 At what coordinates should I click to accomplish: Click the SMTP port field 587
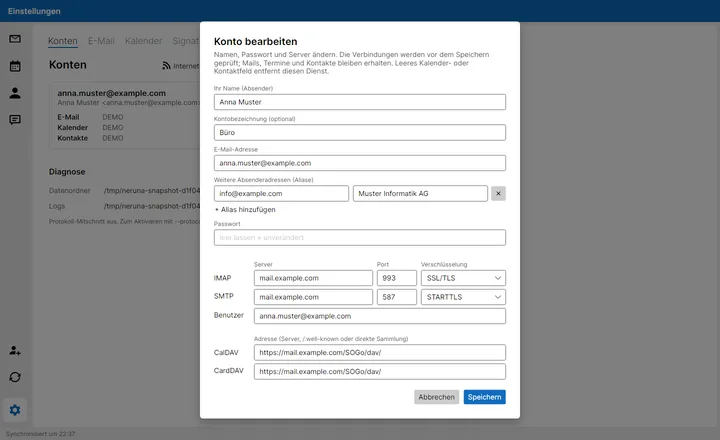(397, 297)
